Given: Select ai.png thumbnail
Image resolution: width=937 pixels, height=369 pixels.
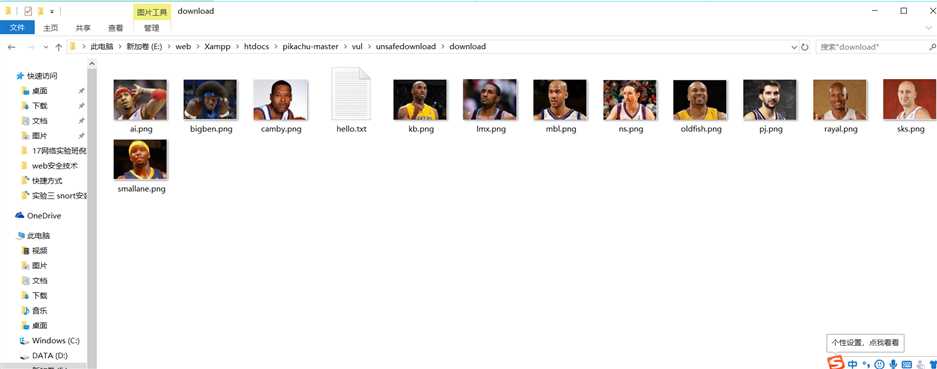Looking at the screenshot, I should click(140, 100).
